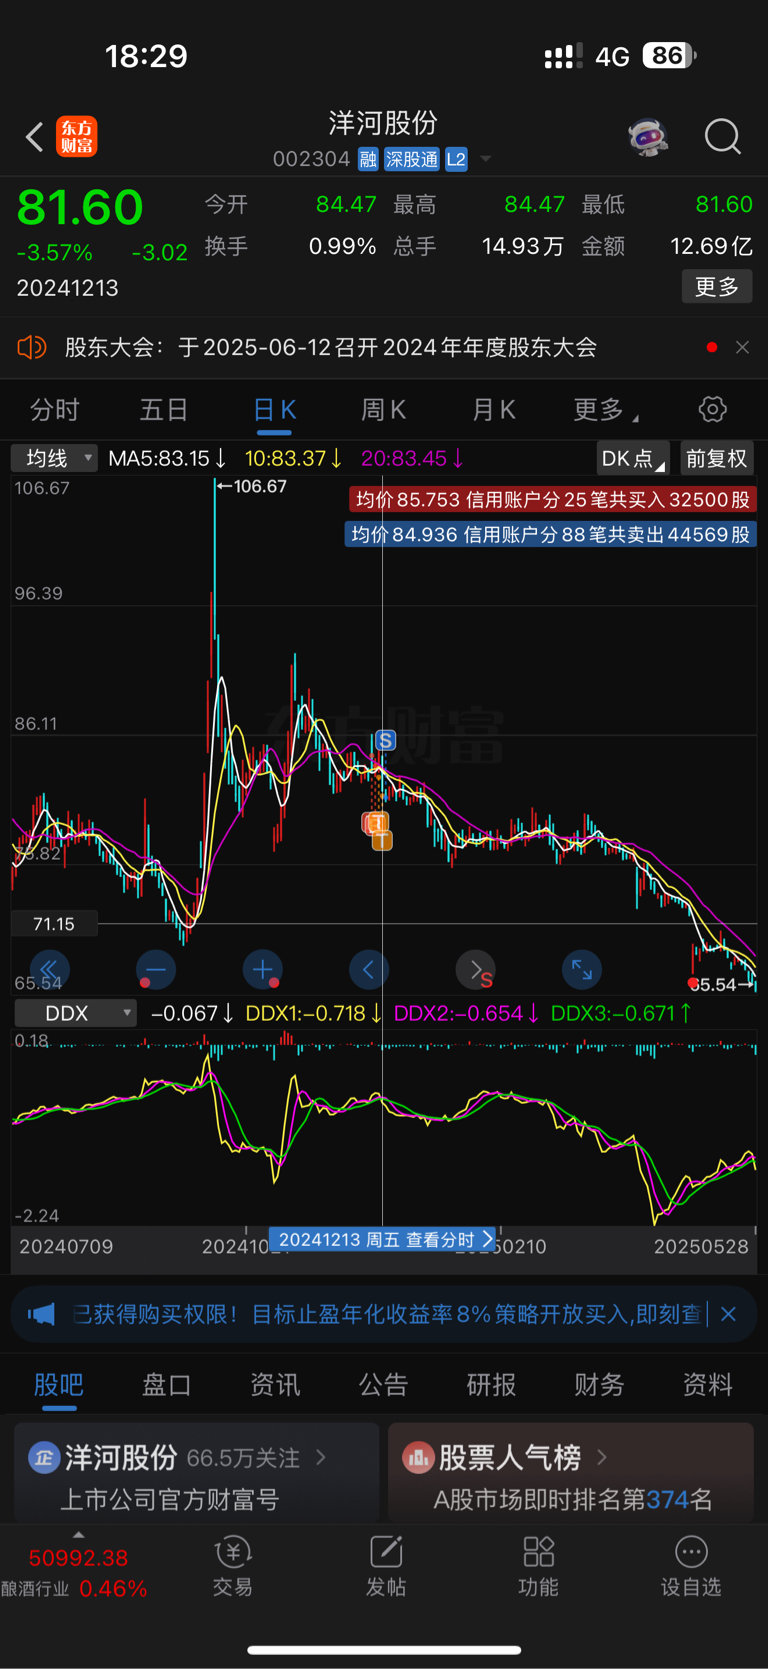Expand stock switcher arrow beside L2
The width and height of the screenshot is (768, 1669).
pyautogui.click(x=486, y=159)
